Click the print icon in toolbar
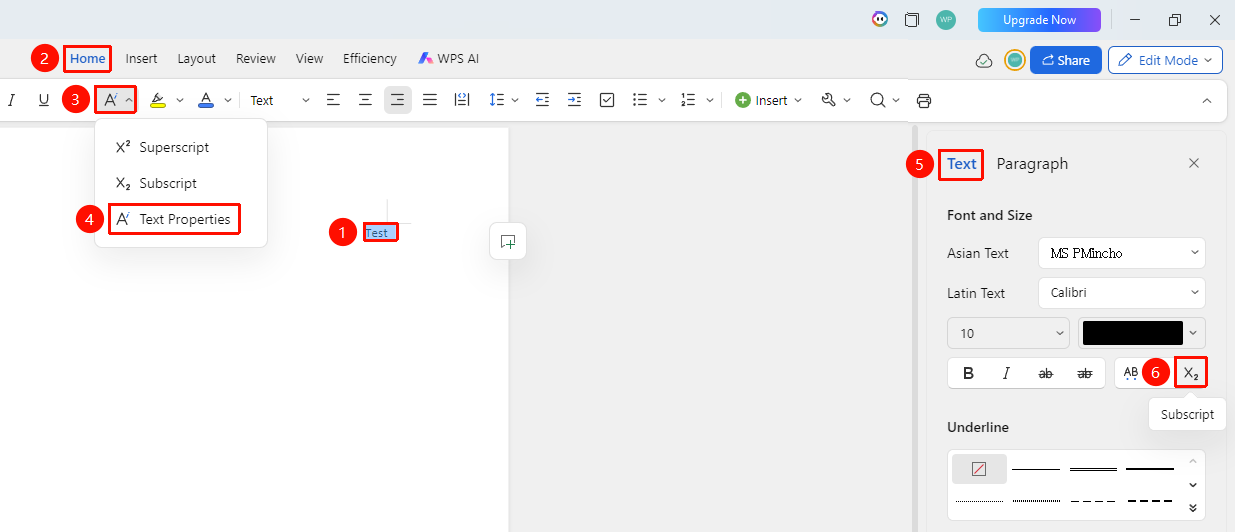The height and width of the screenshot is (532, 1235). coord(924,100)
